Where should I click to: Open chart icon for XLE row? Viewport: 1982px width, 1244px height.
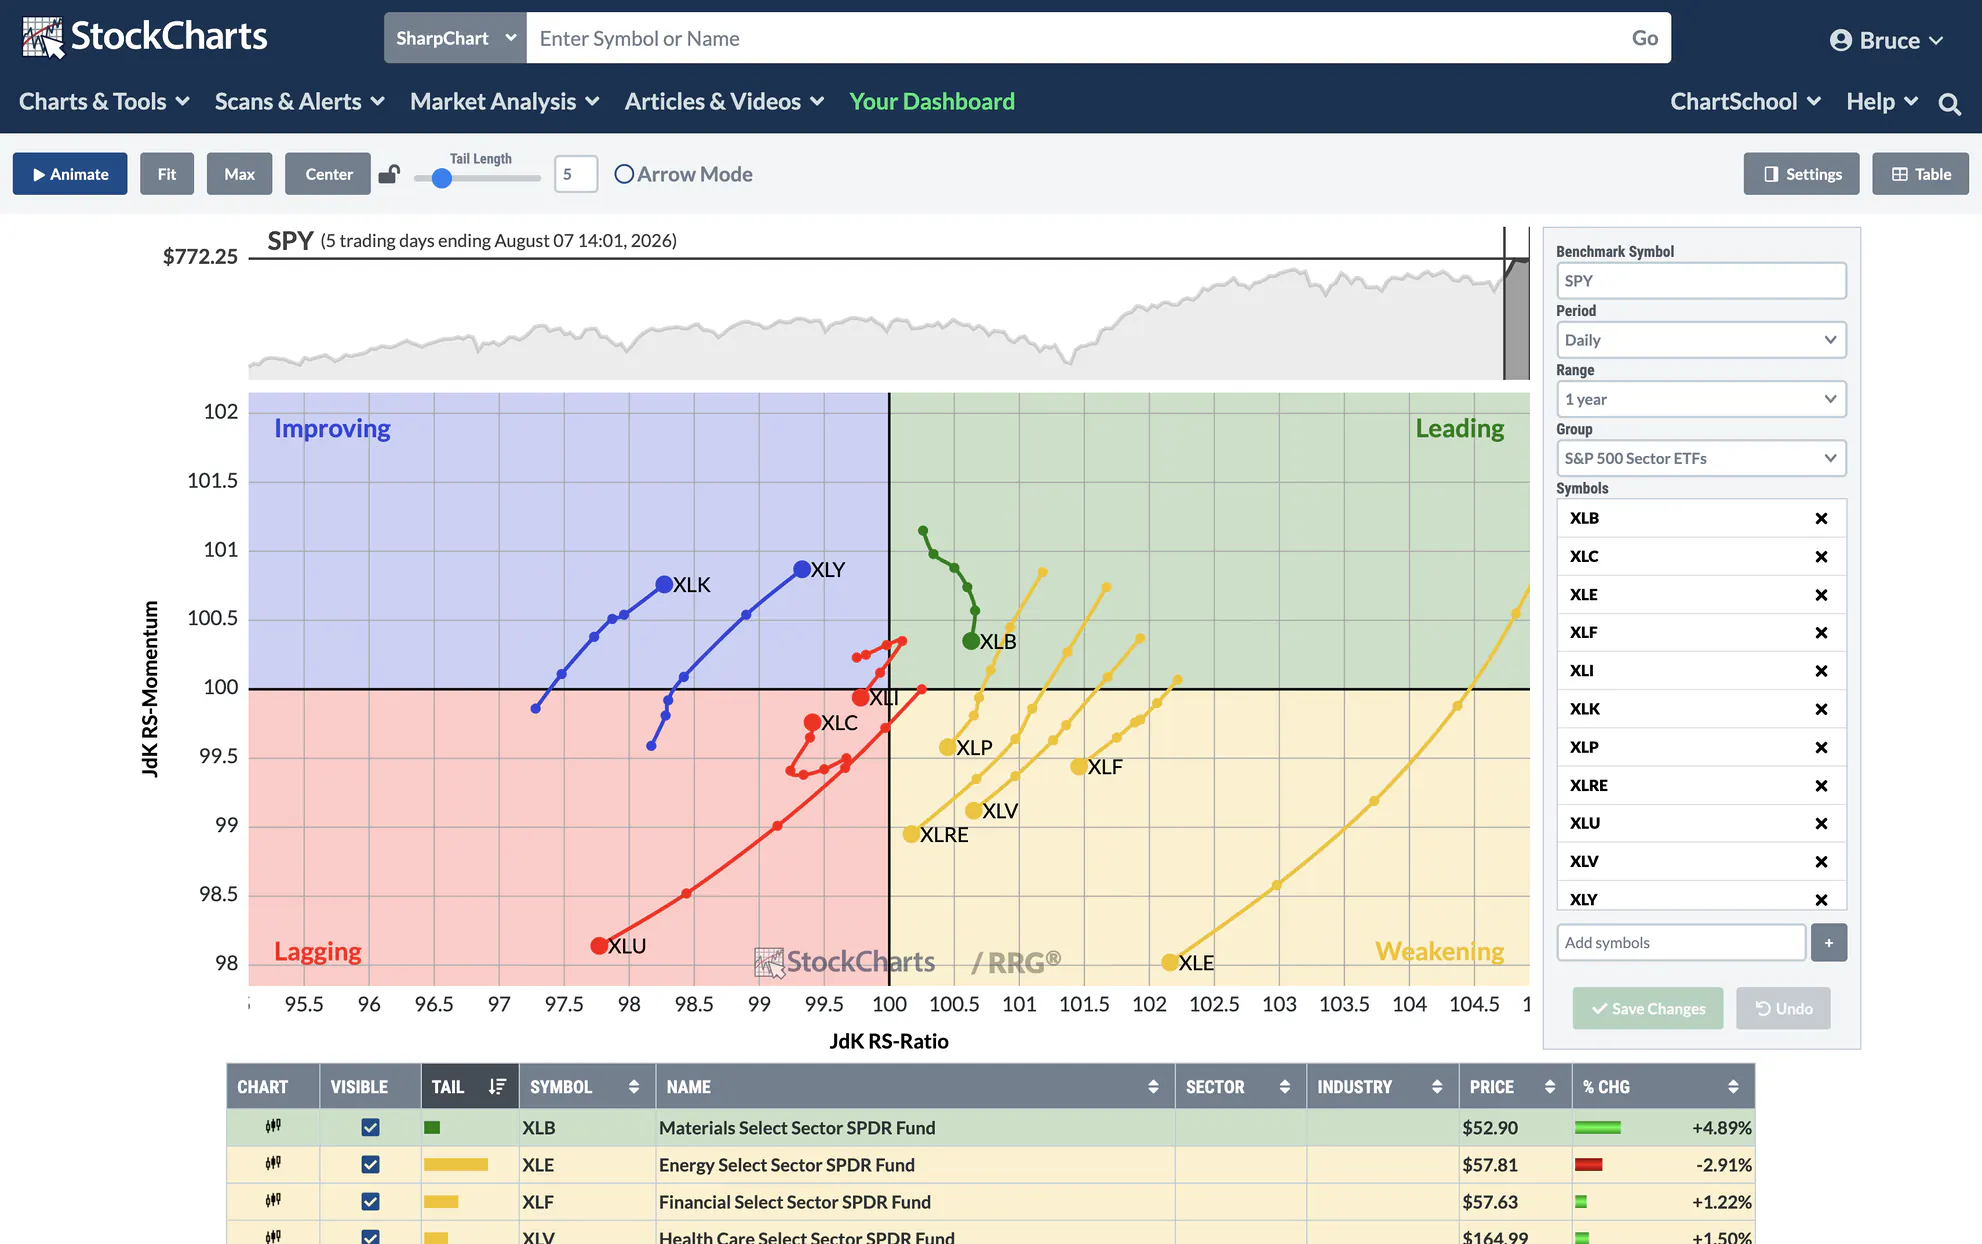(273, 1163)
